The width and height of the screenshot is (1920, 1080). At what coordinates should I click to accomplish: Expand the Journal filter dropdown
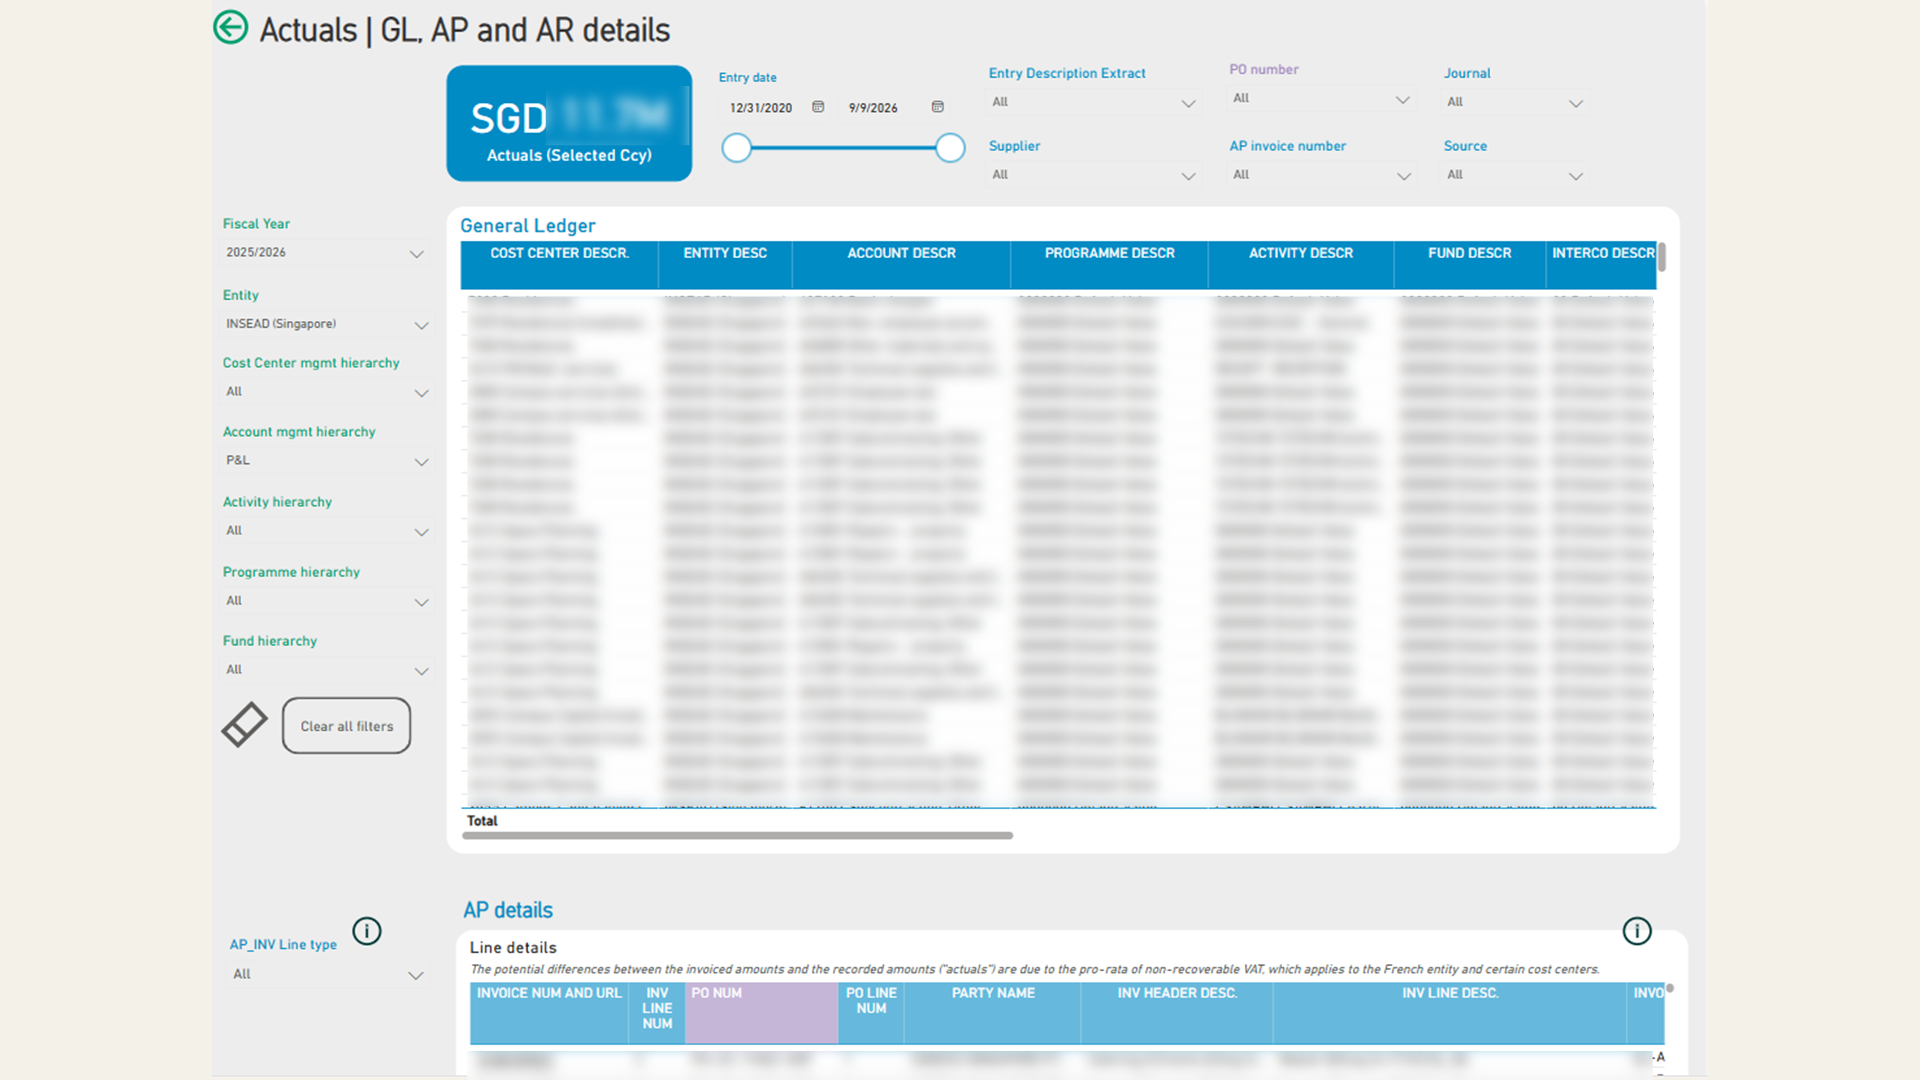point(1515,102)
